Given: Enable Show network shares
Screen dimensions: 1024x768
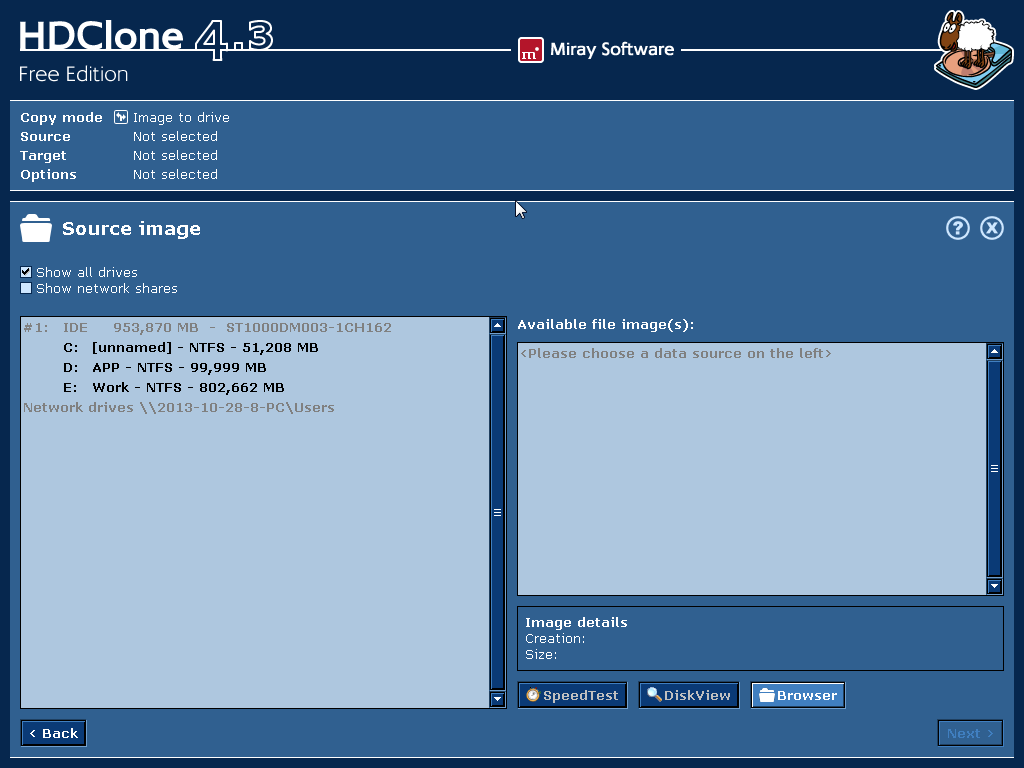Looking at the screenshot, I should tap(26, 288).
